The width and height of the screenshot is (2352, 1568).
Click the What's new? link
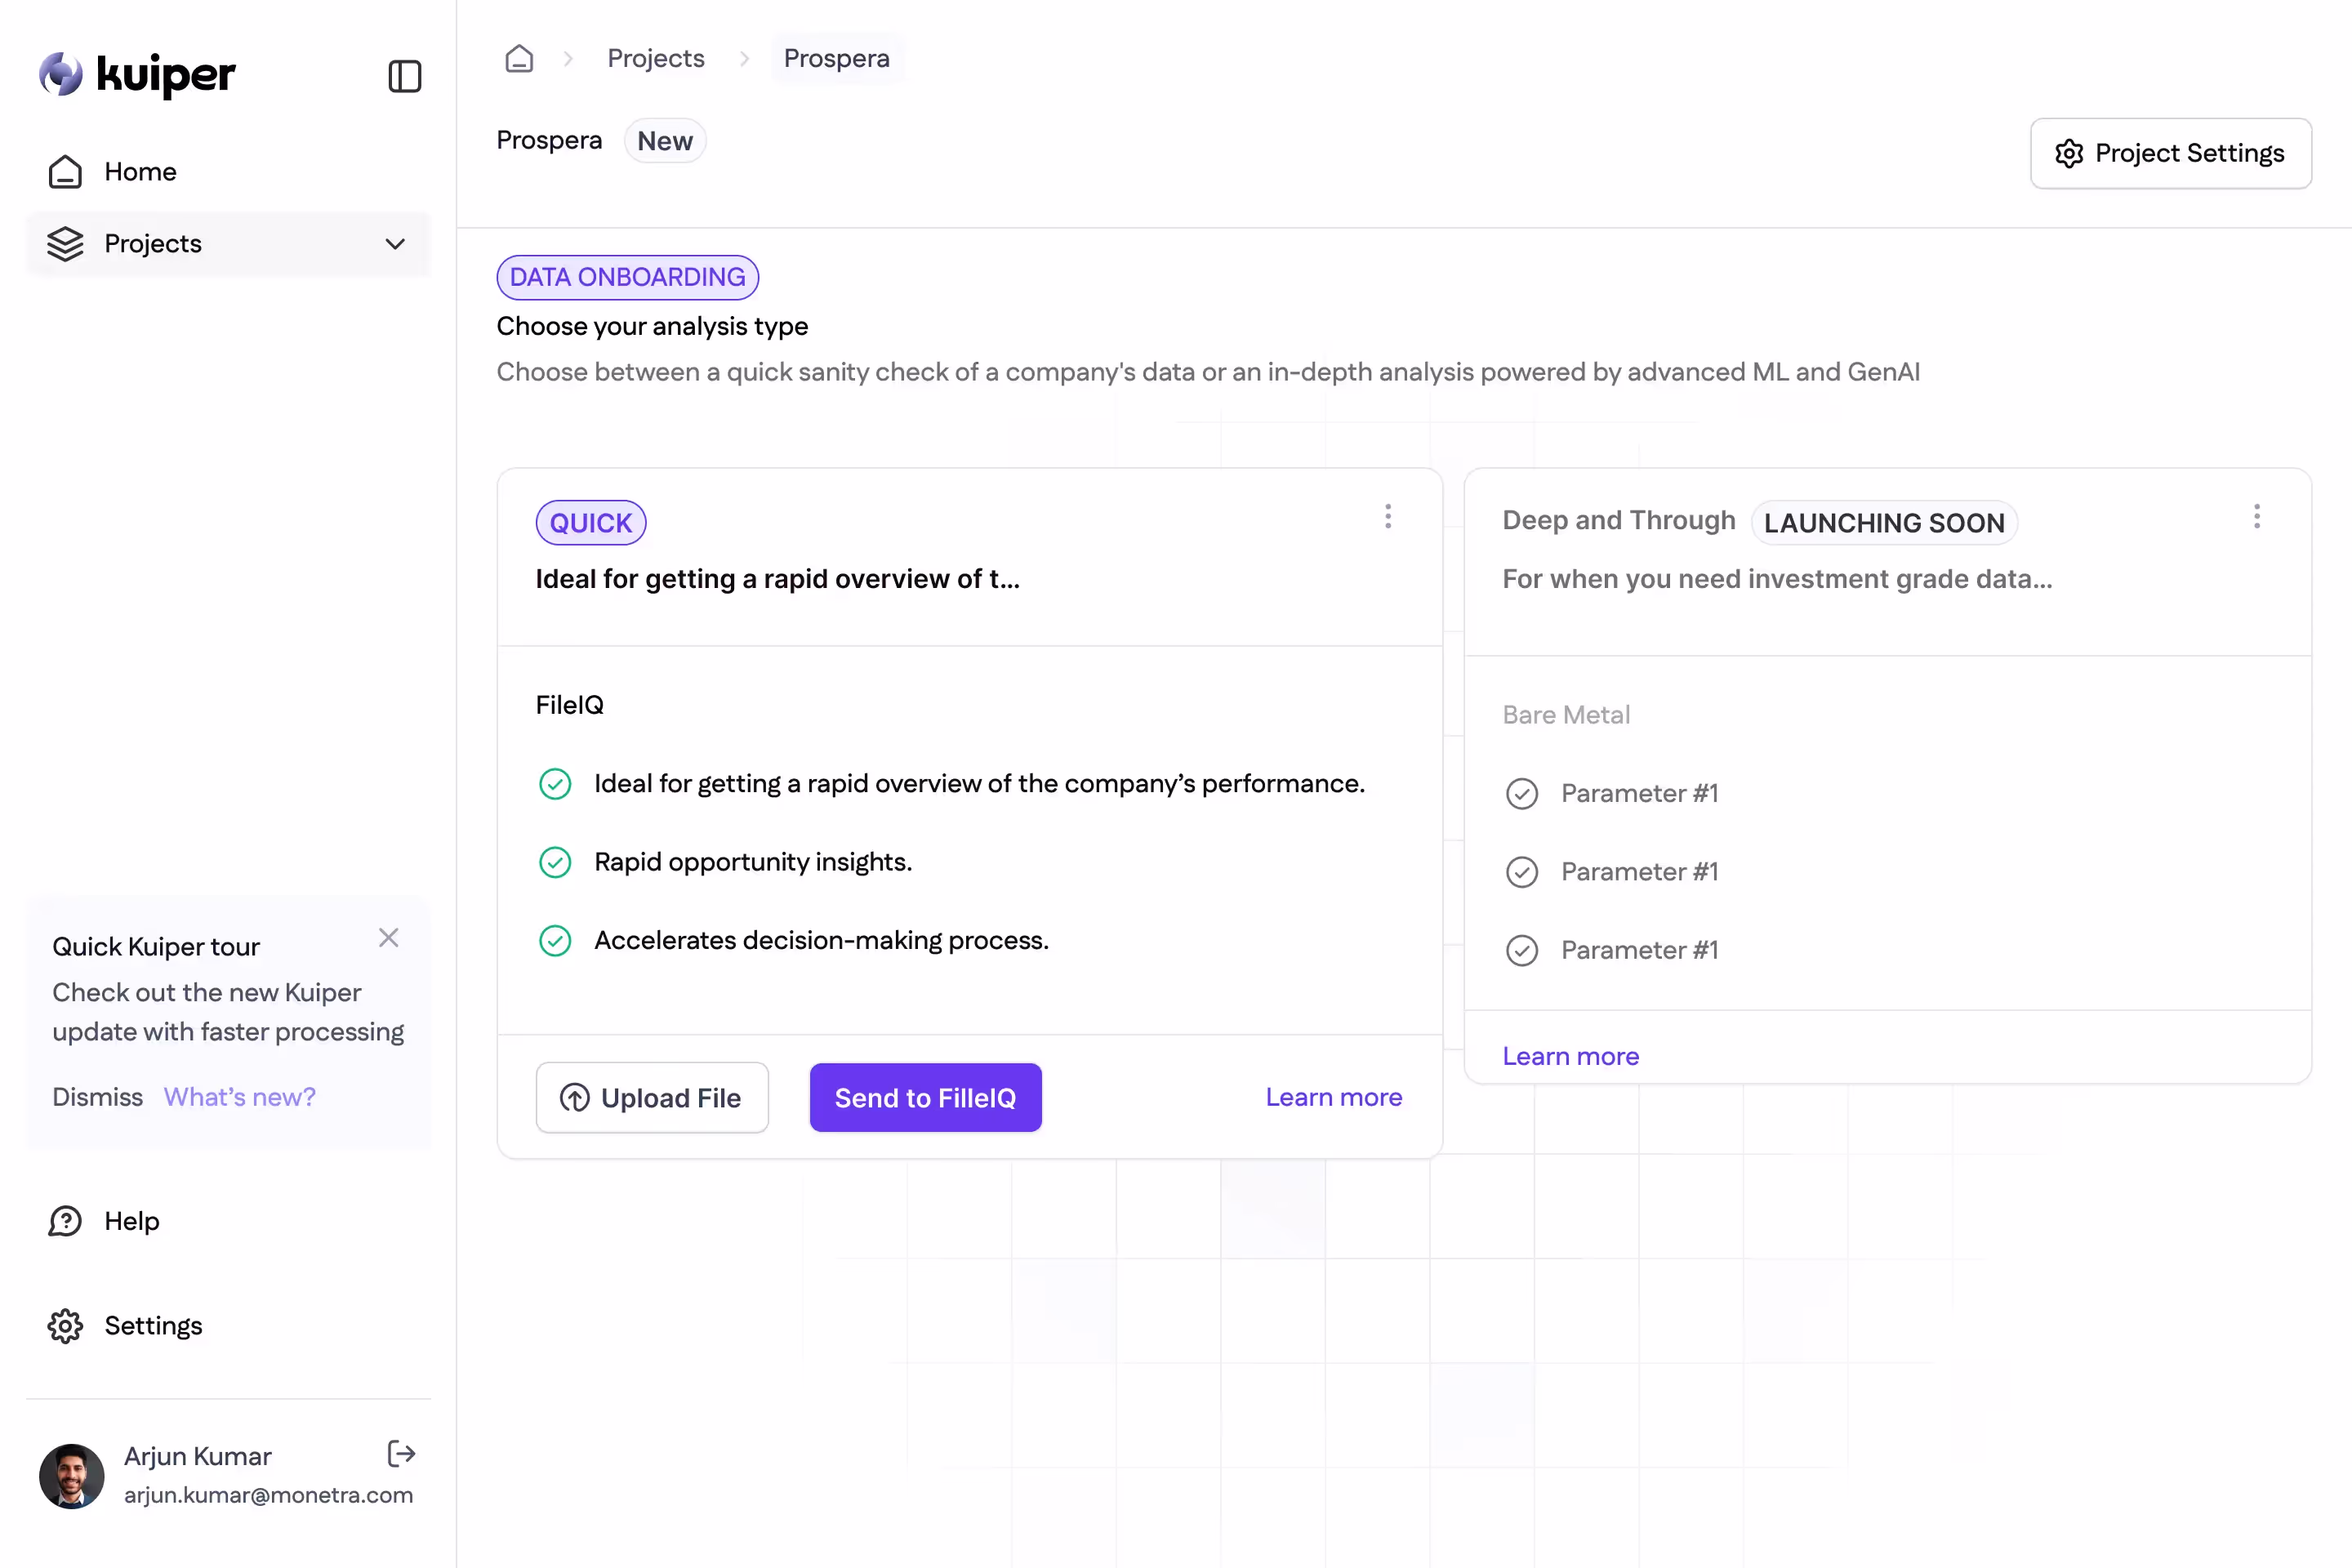point(239,1096)
